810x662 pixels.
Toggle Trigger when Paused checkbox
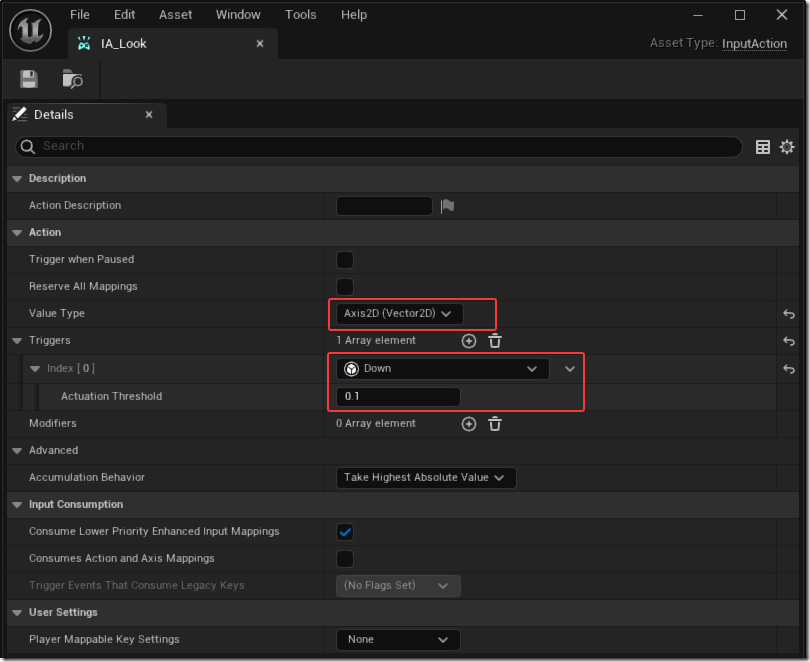click(345, 260)
